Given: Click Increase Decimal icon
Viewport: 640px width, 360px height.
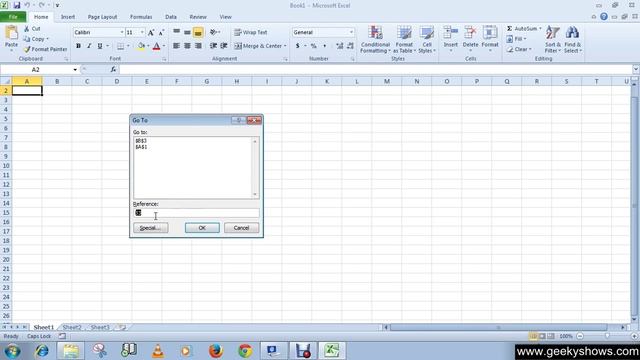Looking at the screenshot, I should coord(340,46).
